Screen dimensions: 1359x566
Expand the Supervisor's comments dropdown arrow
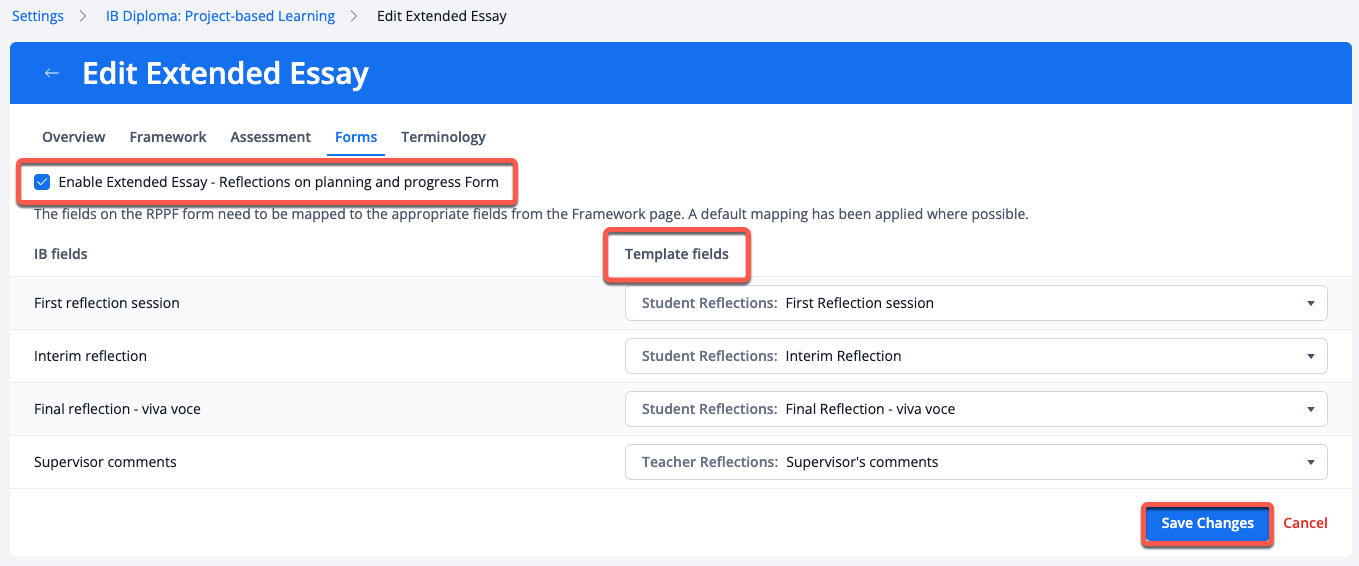tap(1310, 462)
